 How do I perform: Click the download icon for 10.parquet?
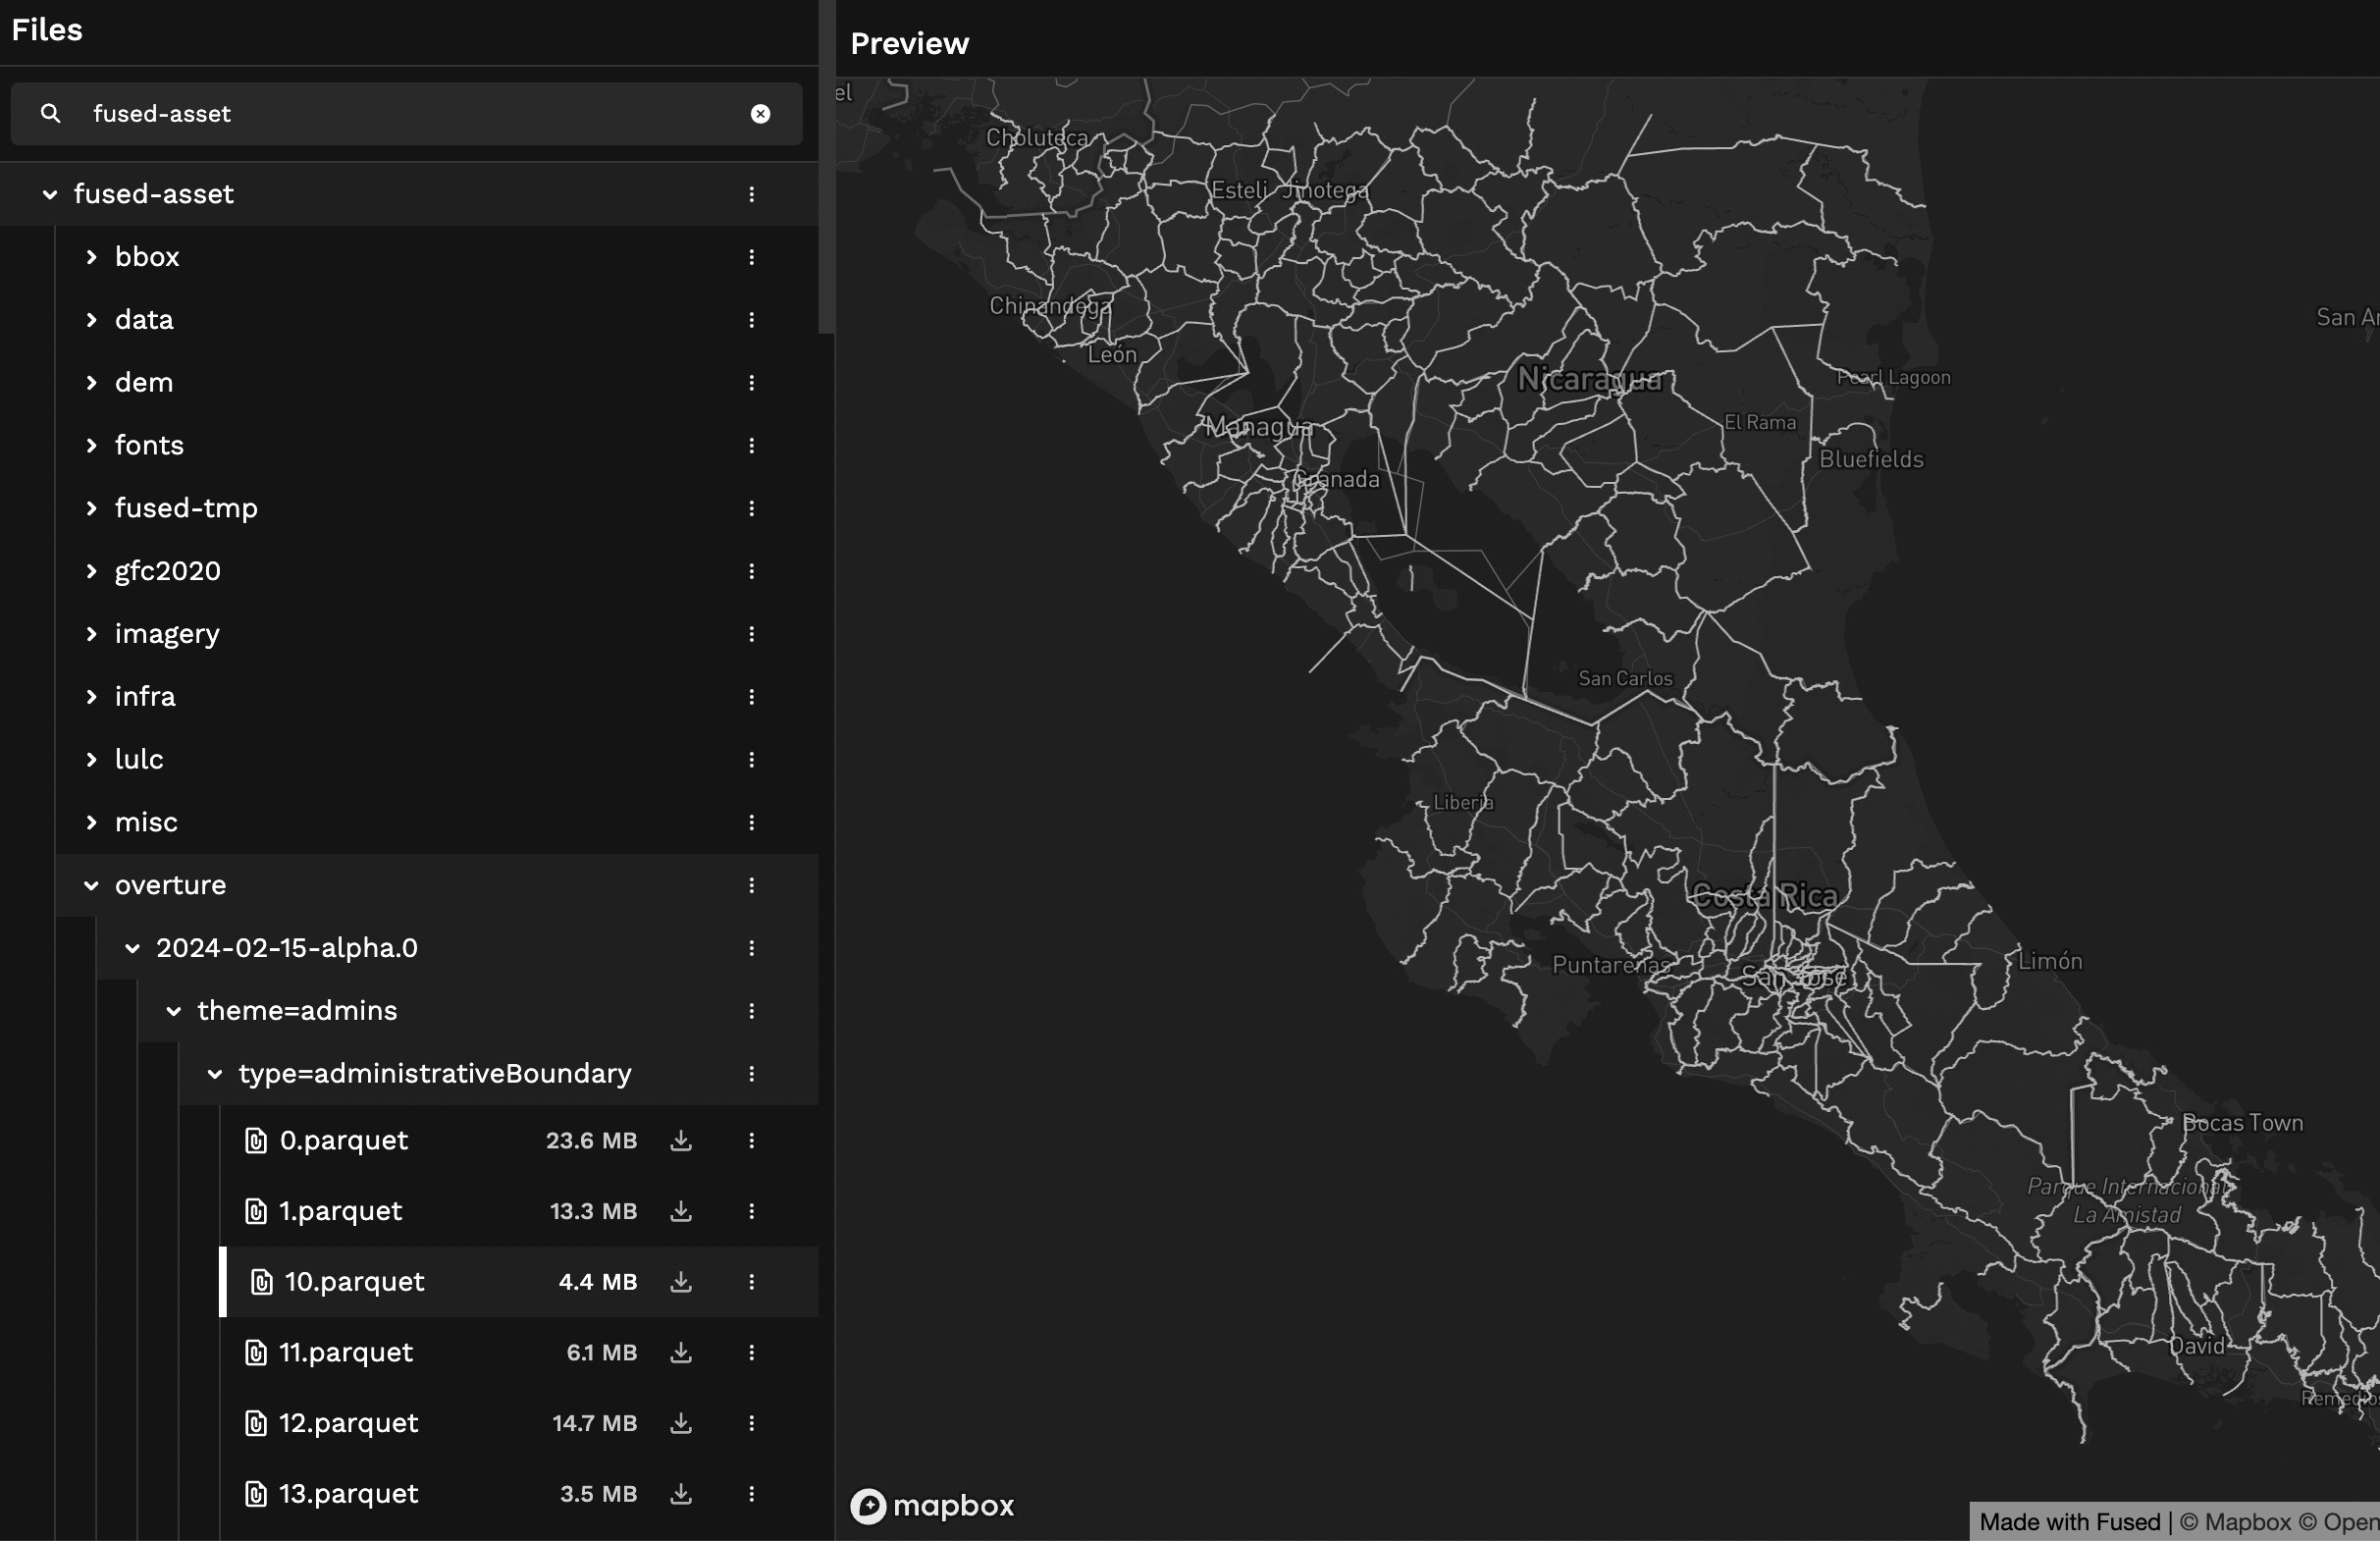pyautogui.click(x=683, y=1283)
